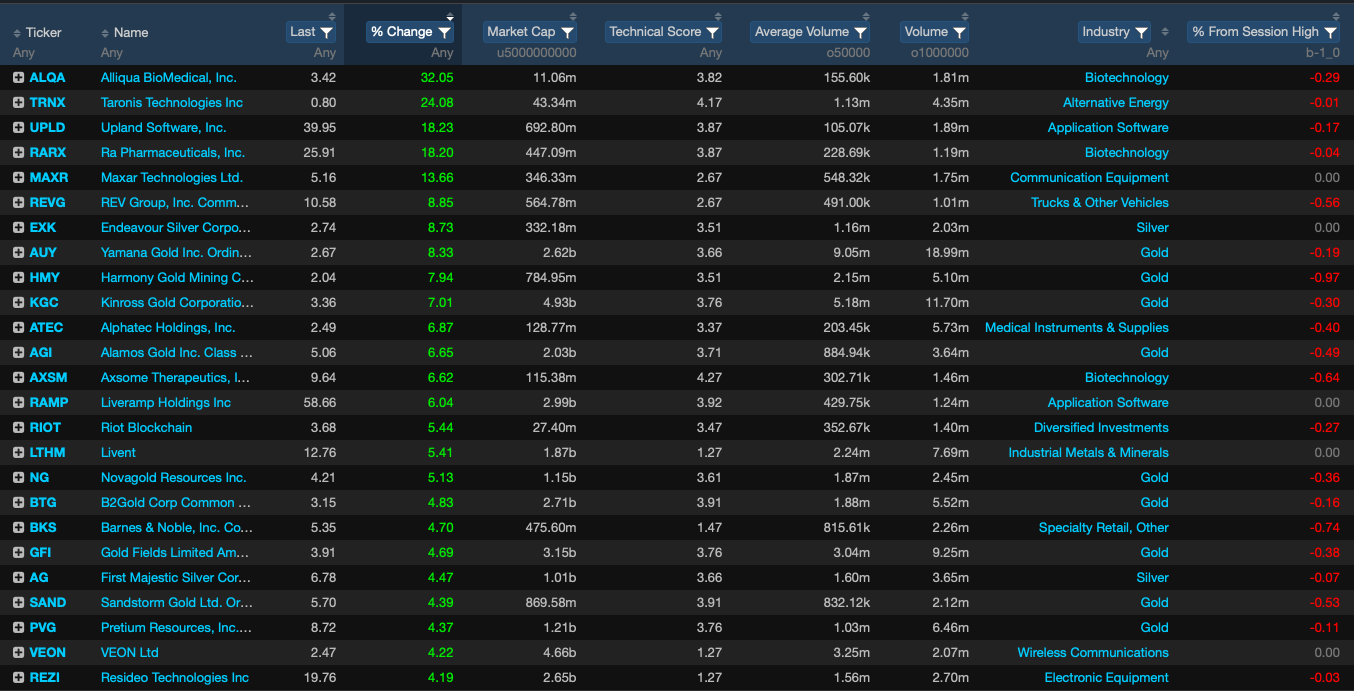Image resolution: width=1354 pixels, height=691 pixels.
Task: Expand the NG row plus icon
Action: tap(18, 478)
